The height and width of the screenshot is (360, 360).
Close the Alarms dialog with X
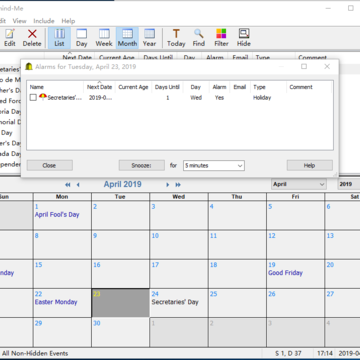pos(327,66)
